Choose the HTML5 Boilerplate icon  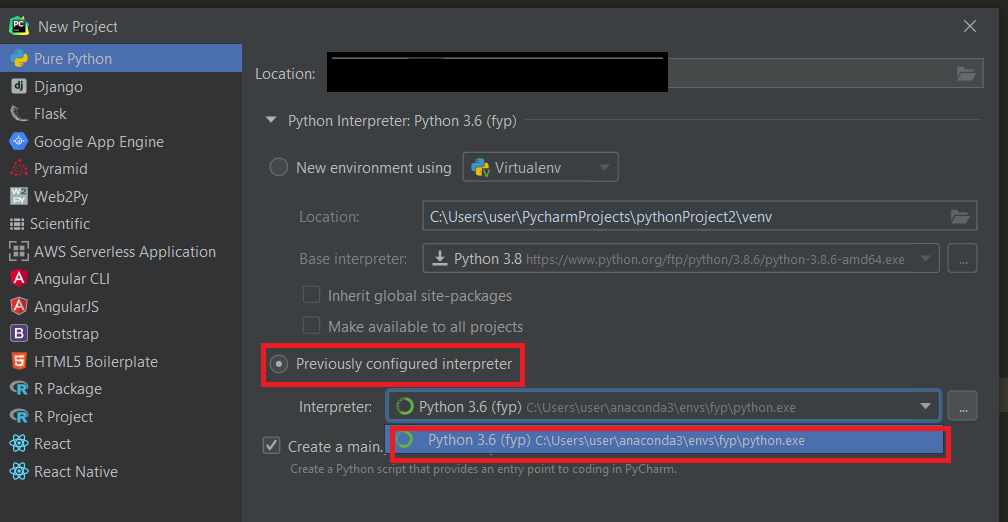pos(18,362)
